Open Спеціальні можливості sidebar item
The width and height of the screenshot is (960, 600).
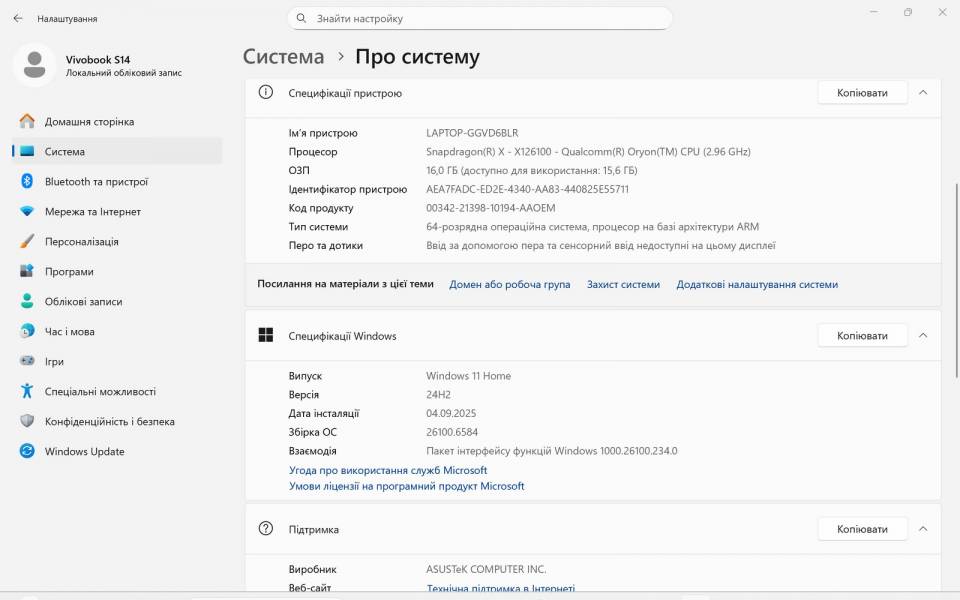100,391
